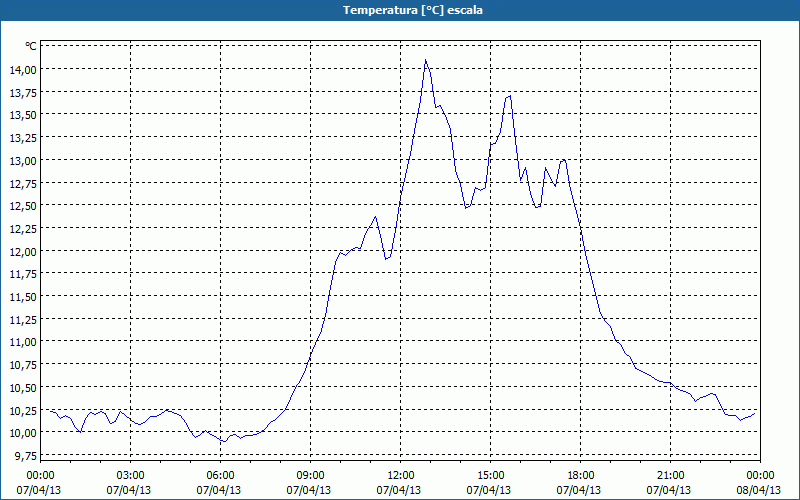This screenshot has width=800, height=500.
Task: Click the 12,50 y-axis value
Action: (23, 206)
